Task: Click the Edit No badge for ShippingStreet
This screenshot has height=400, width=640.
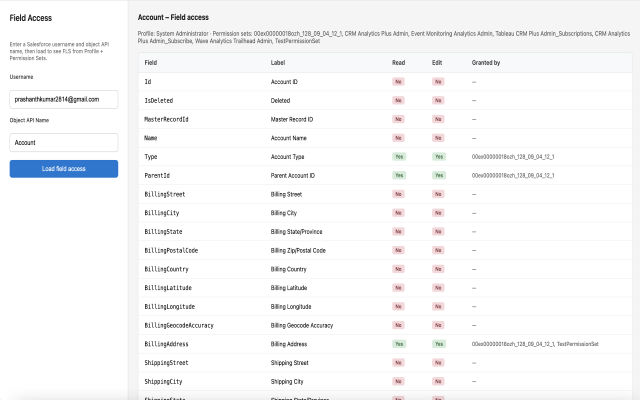Action: [x=438, y=363]
